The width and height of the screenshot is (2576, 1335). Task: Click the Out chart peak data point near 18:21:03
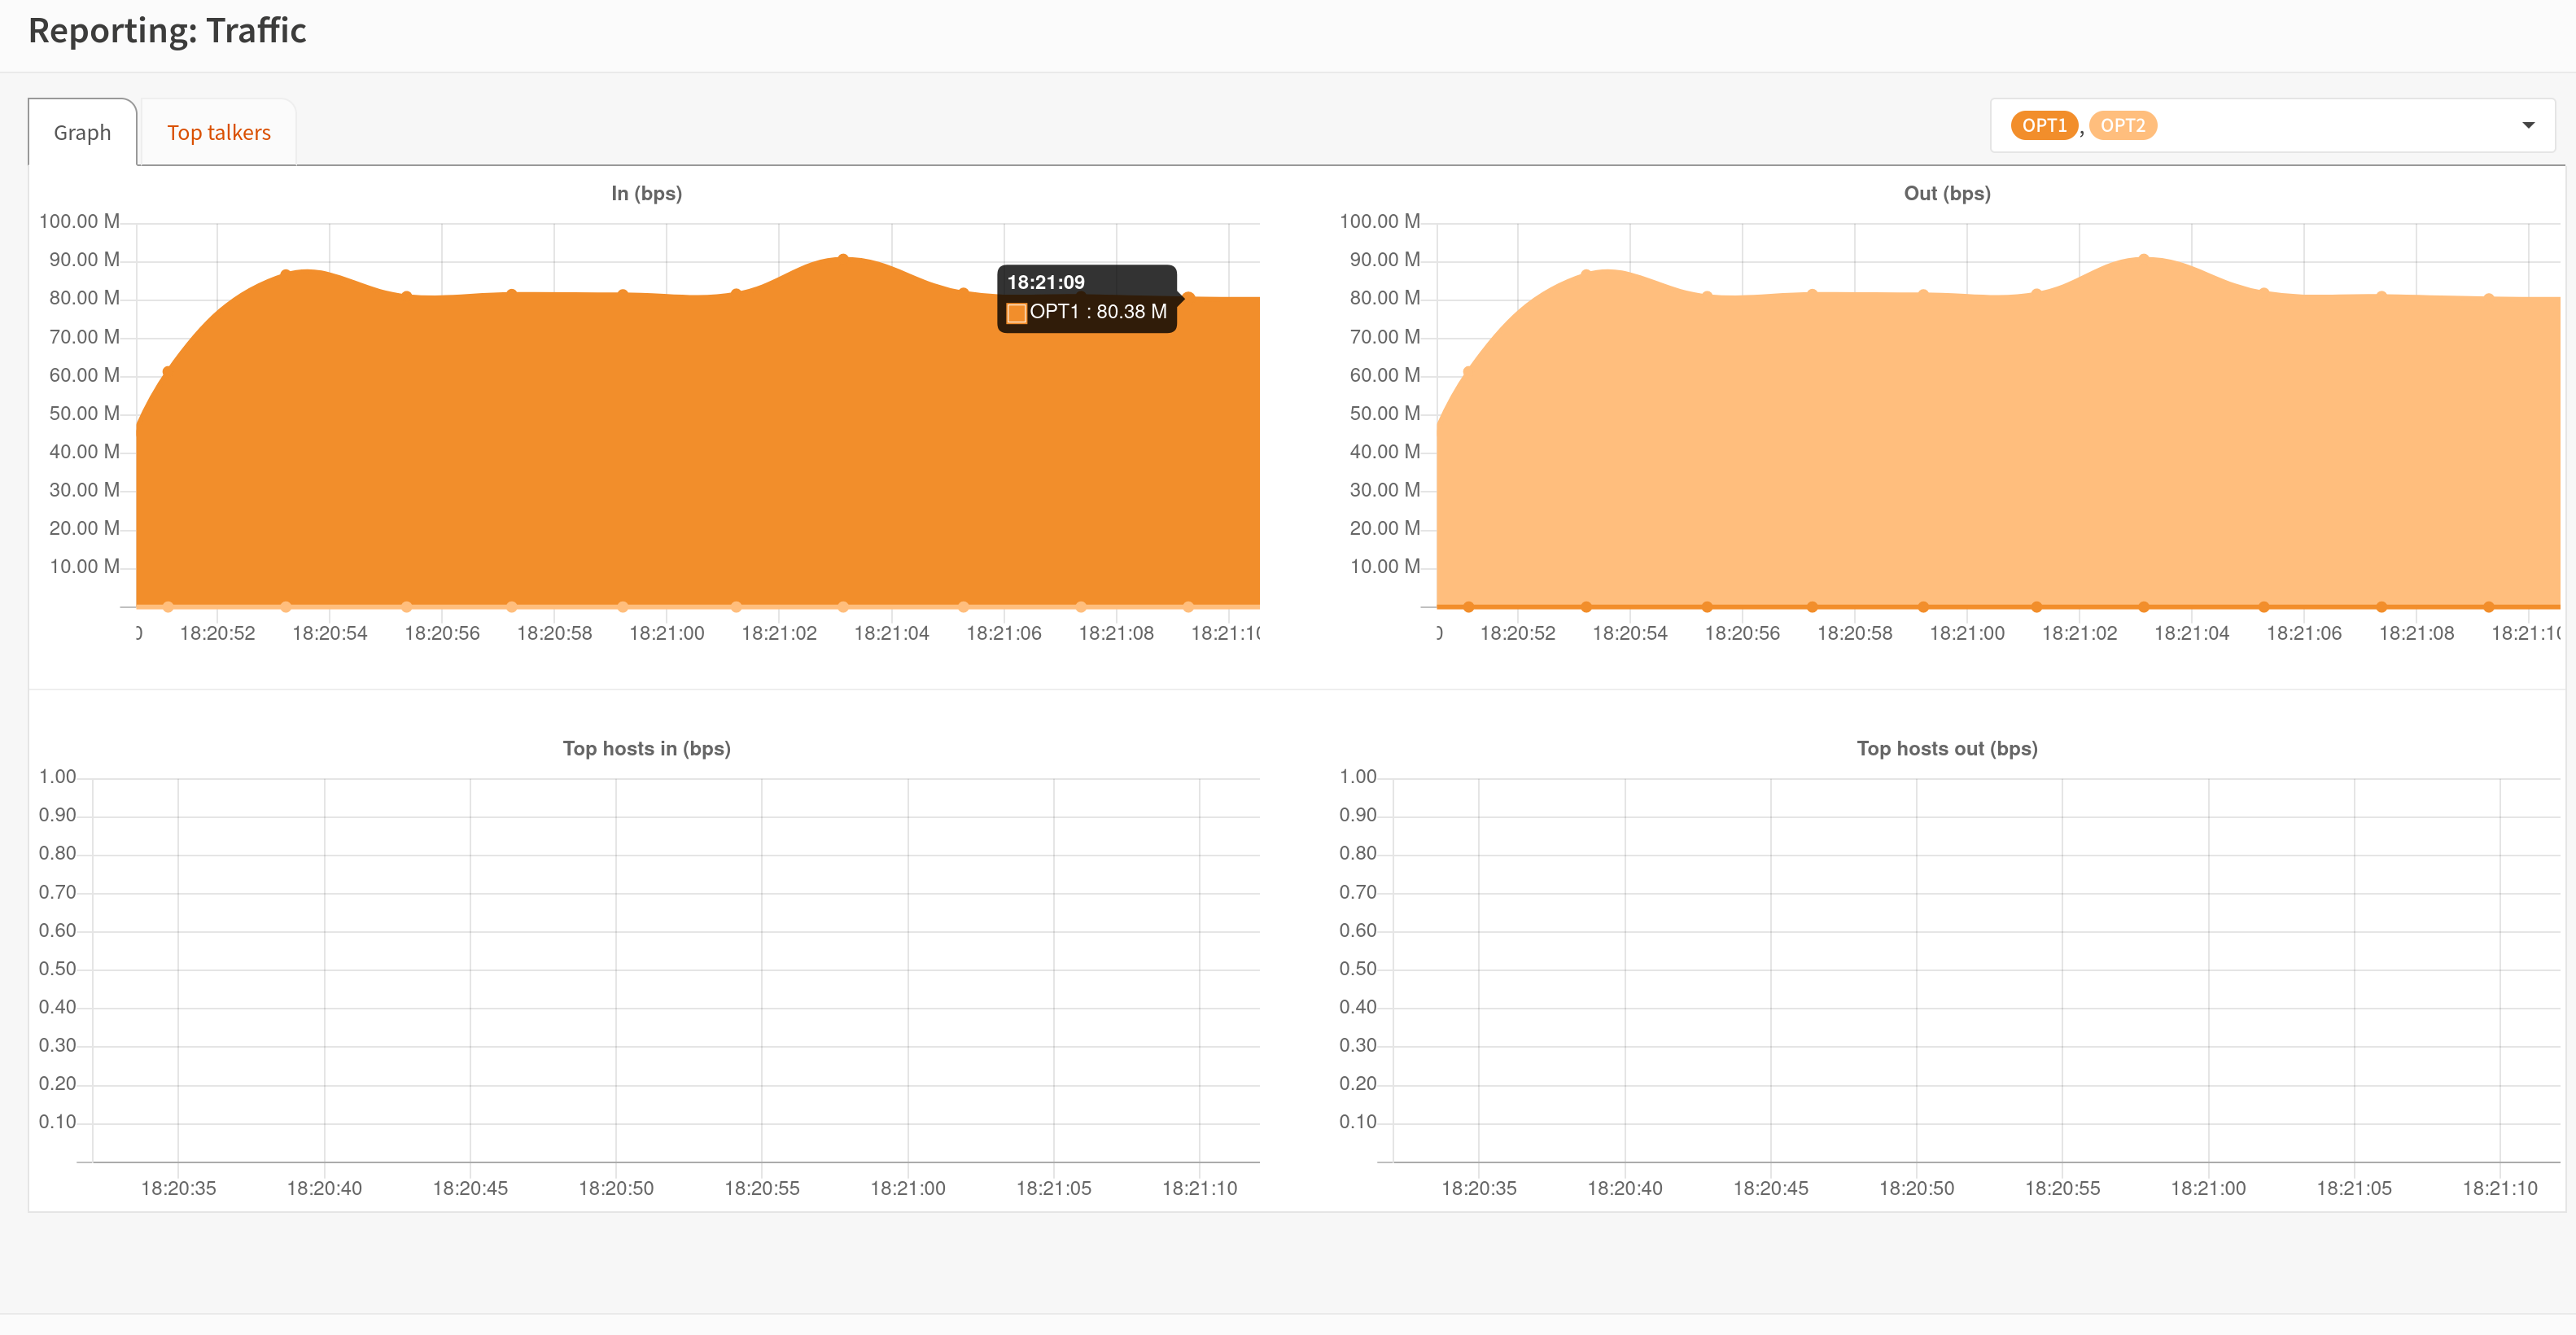[x=2143, y=258]
